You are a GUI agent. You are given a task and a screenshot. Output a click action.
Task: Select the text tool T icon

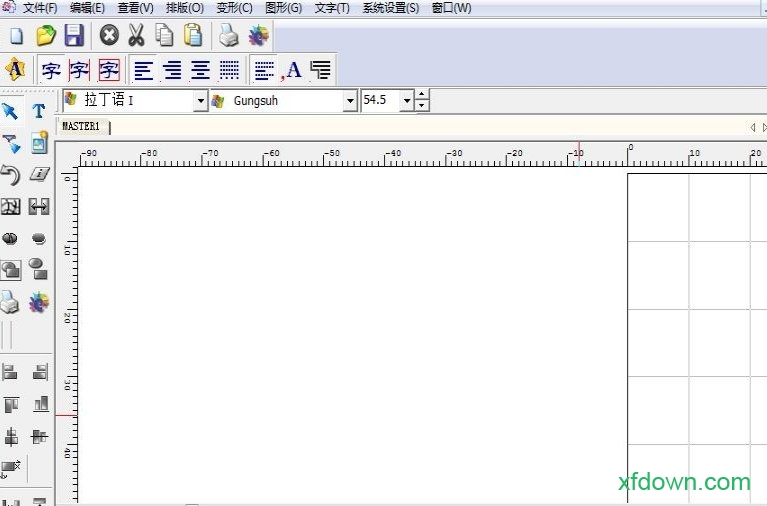pos(39,111)
